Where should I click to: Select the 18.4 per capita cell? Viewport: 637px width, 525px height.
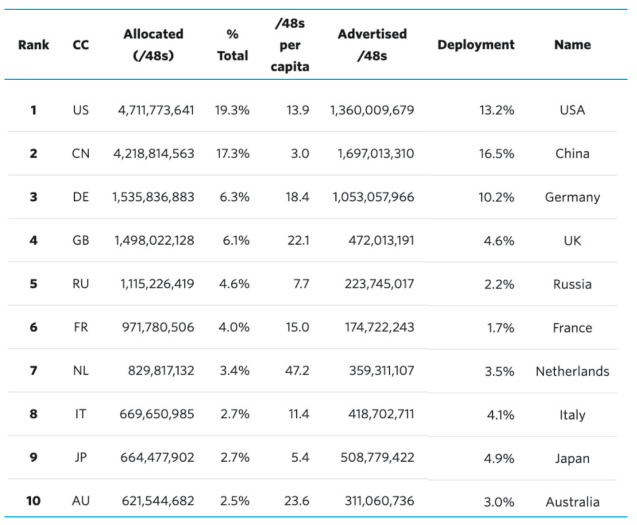(x=297, y=197)
